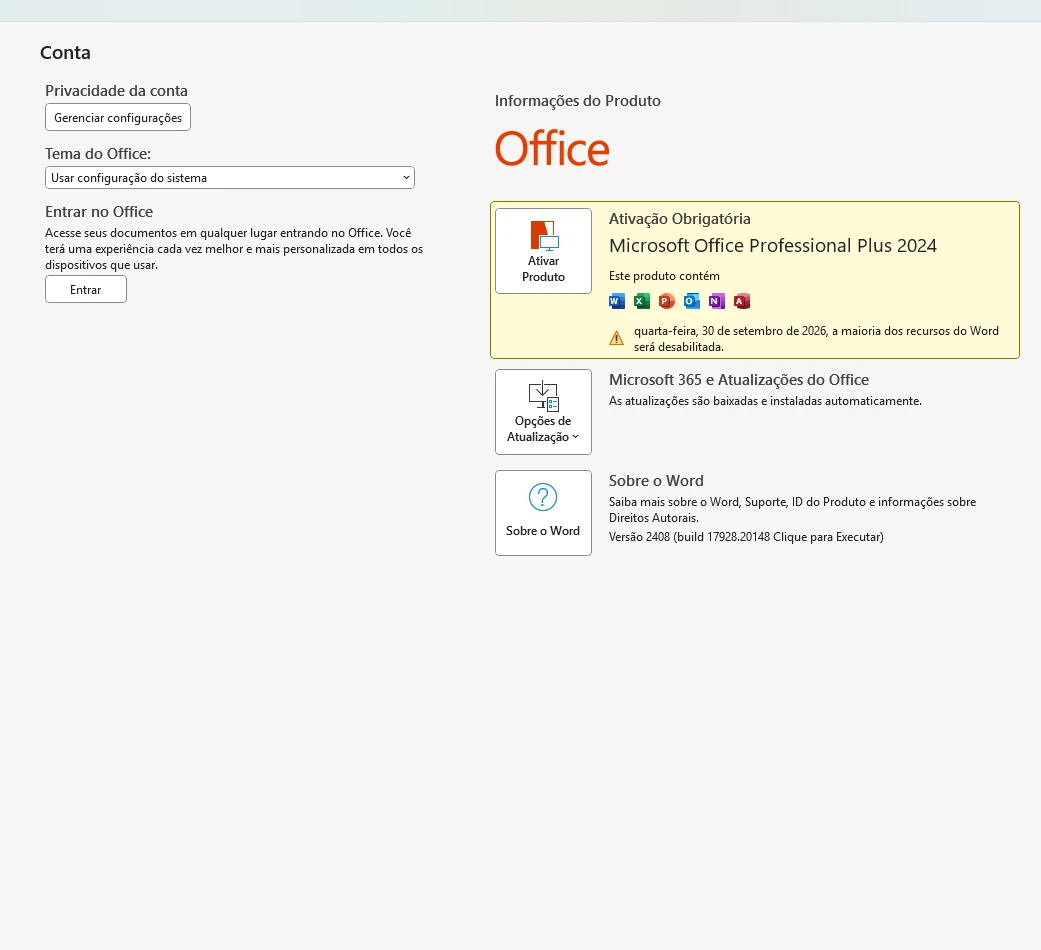Click Microsoft Office Professional Plus 2024 title
The image size is (1041, 950).
pyautogui.click(x=773, y=246)
